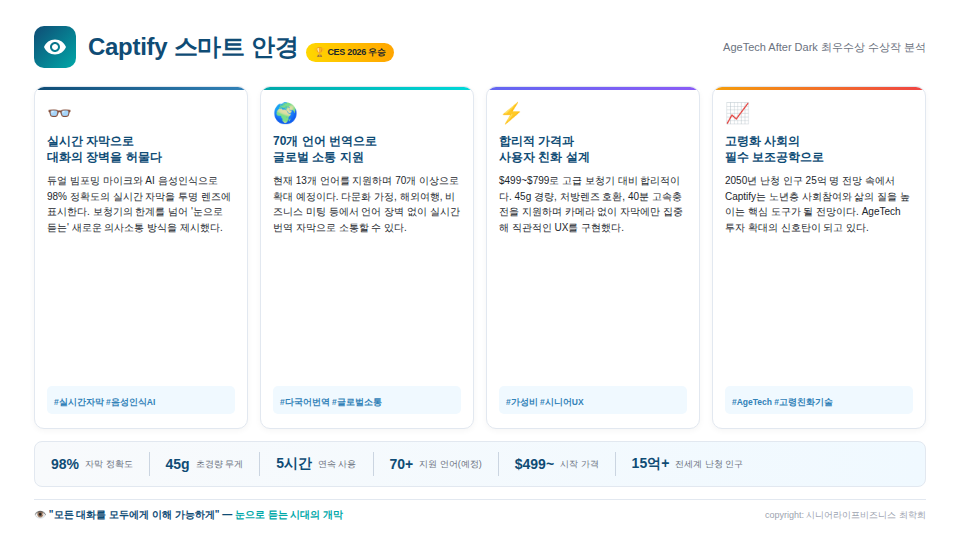960x540 pixels.
Task: Click the globe icon on translation card
Action: coord(285,113)
